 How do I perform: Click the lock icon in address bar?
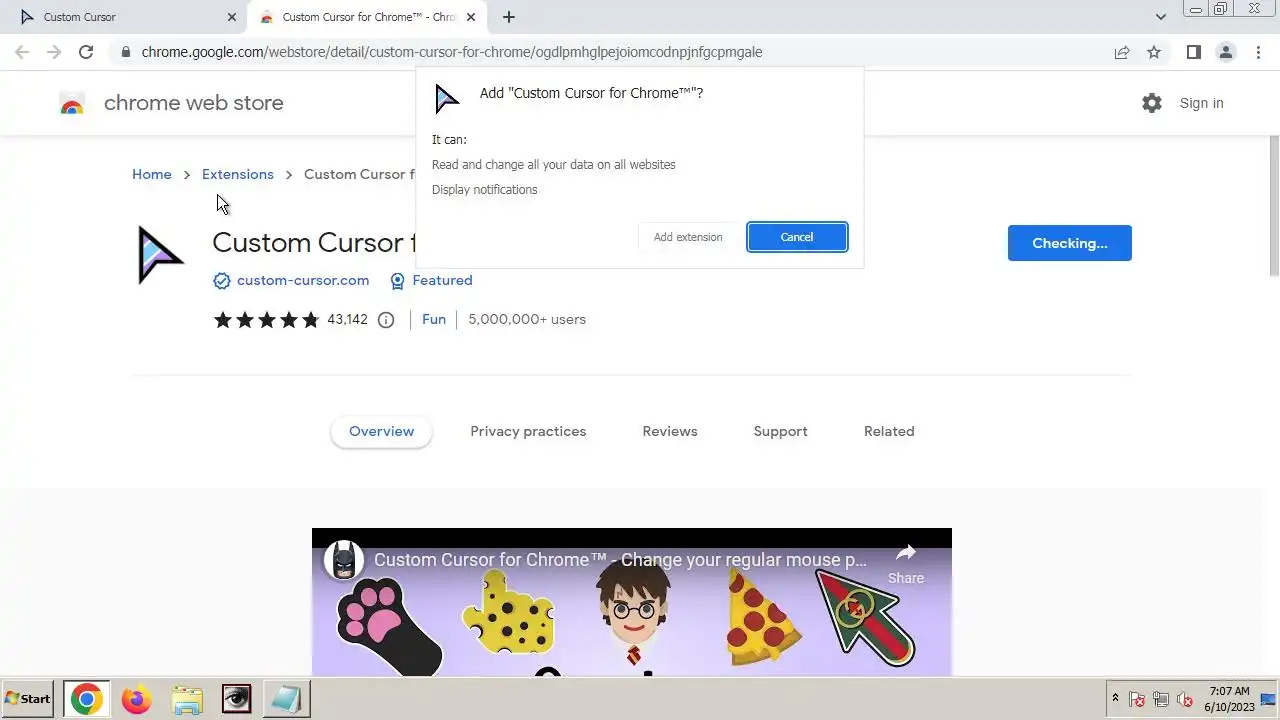click(125, 52)
